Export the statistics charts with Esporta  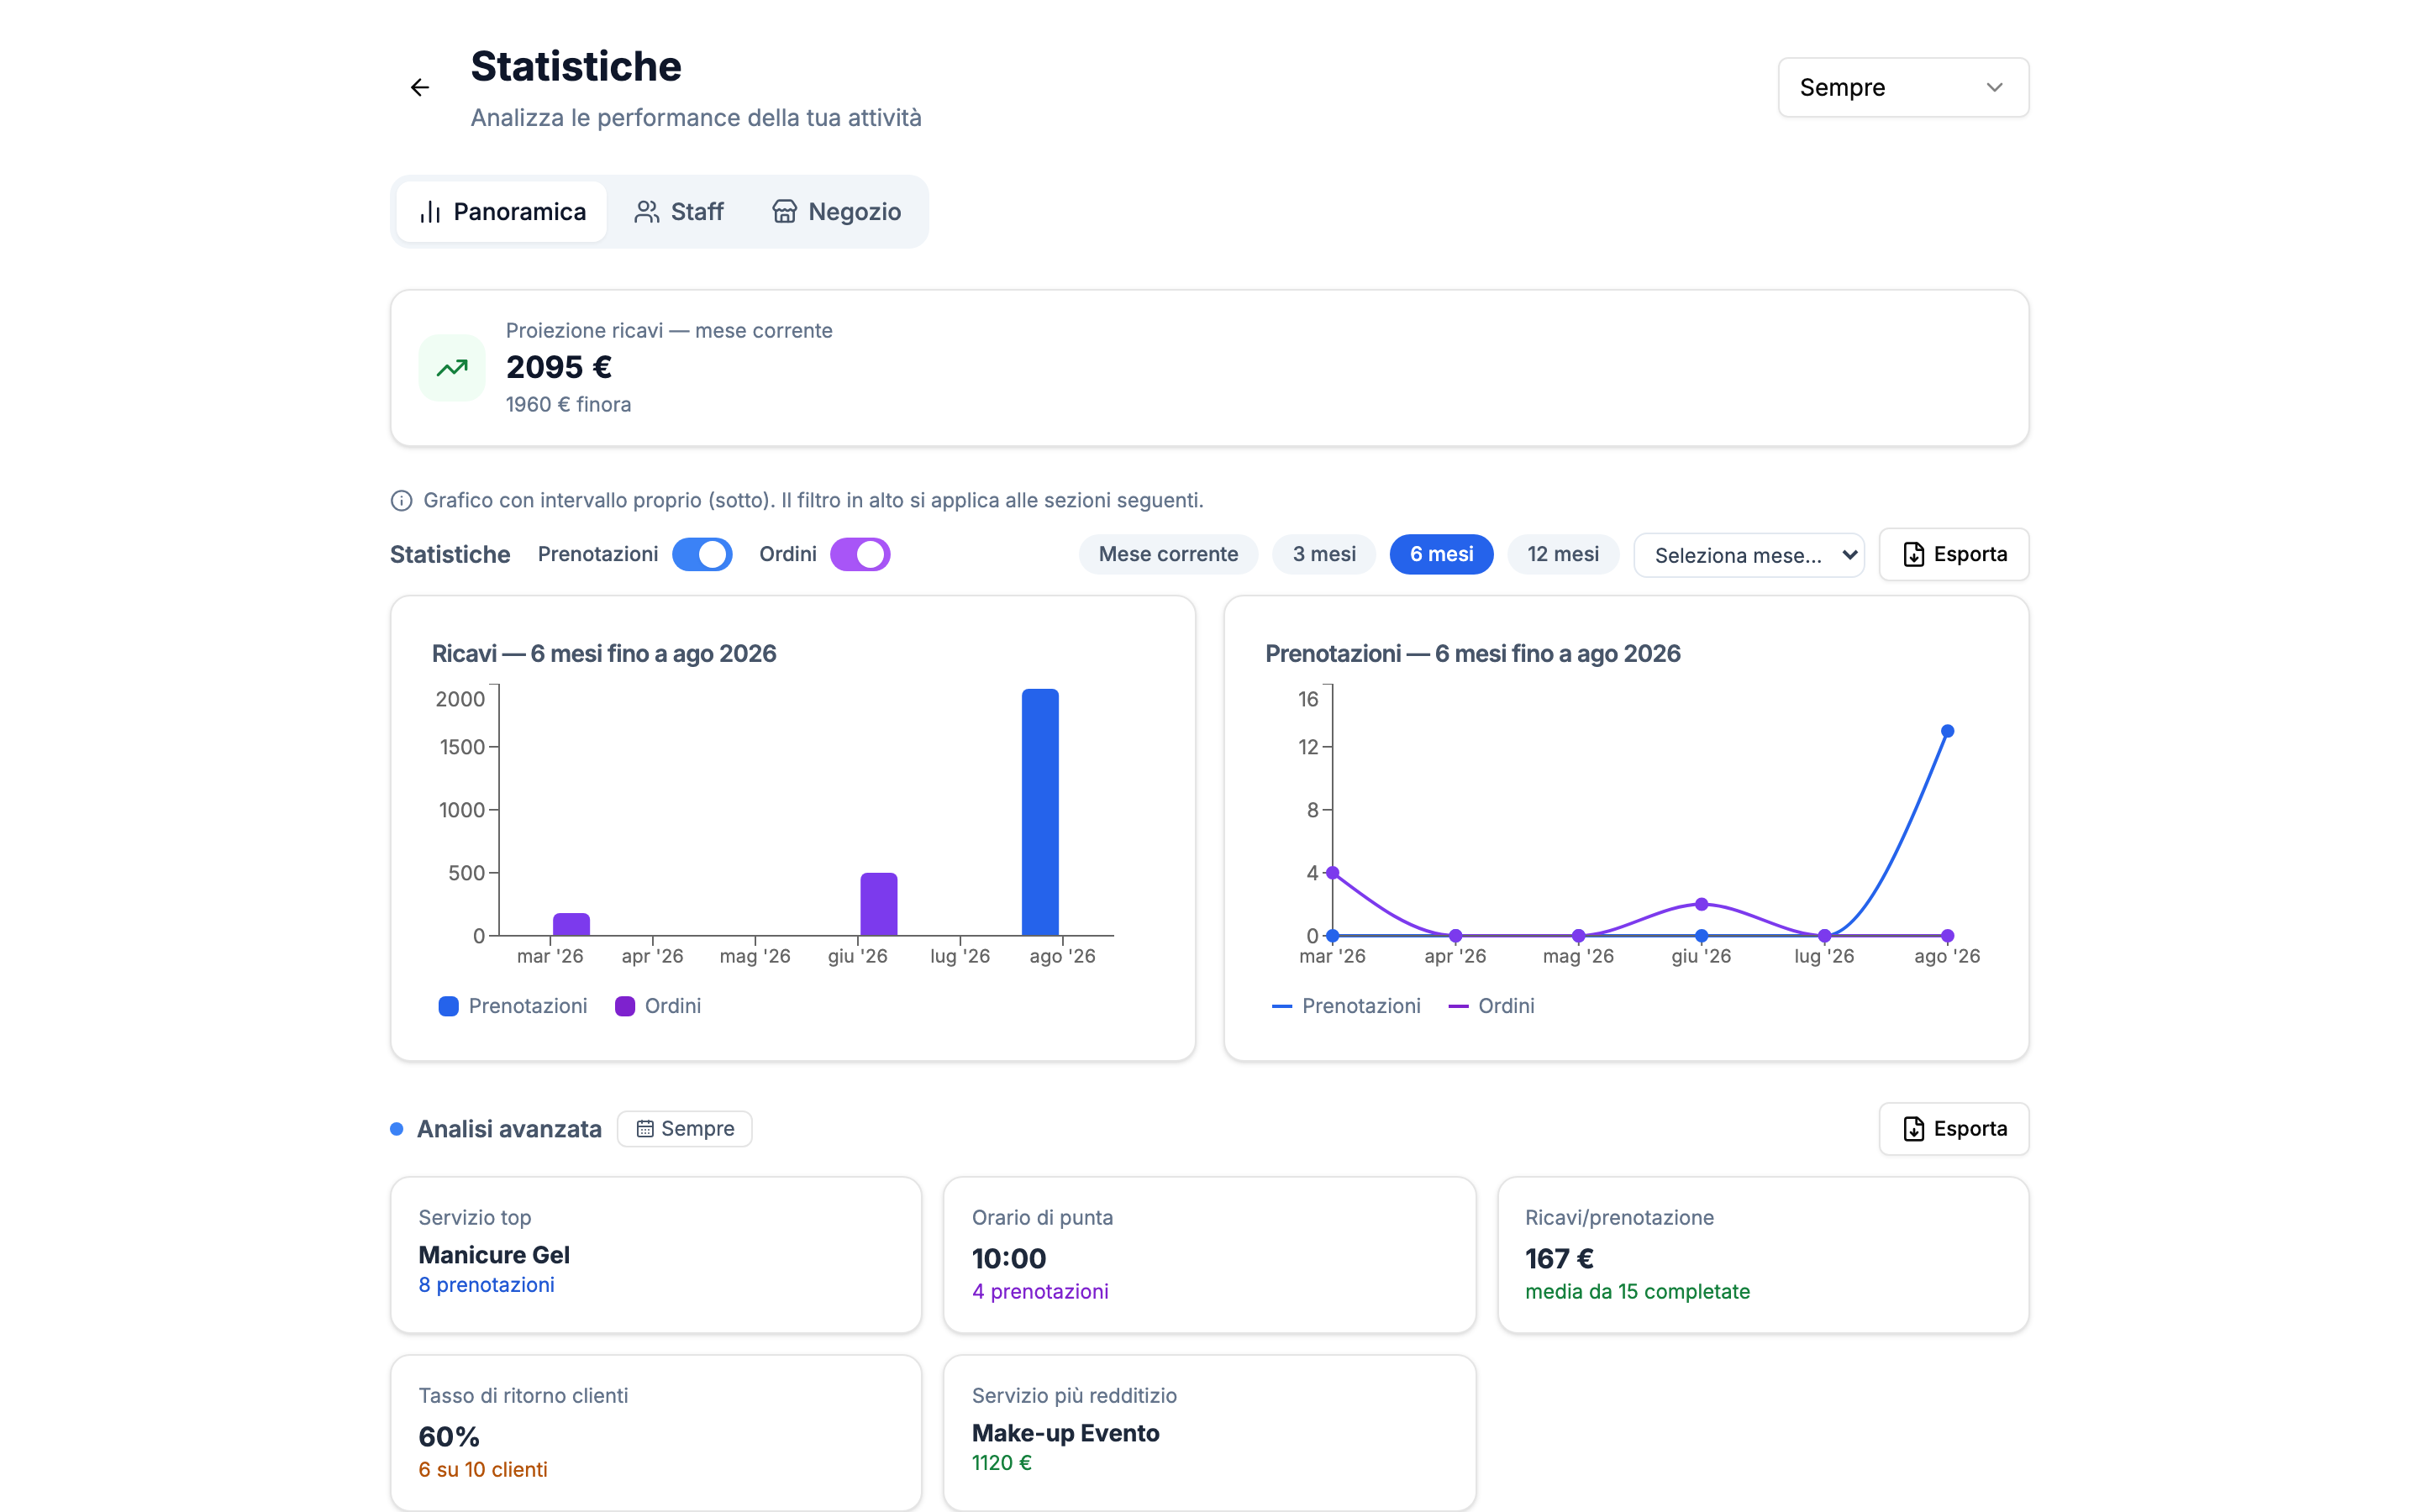pyautogui.click(x=1954, y=554)
